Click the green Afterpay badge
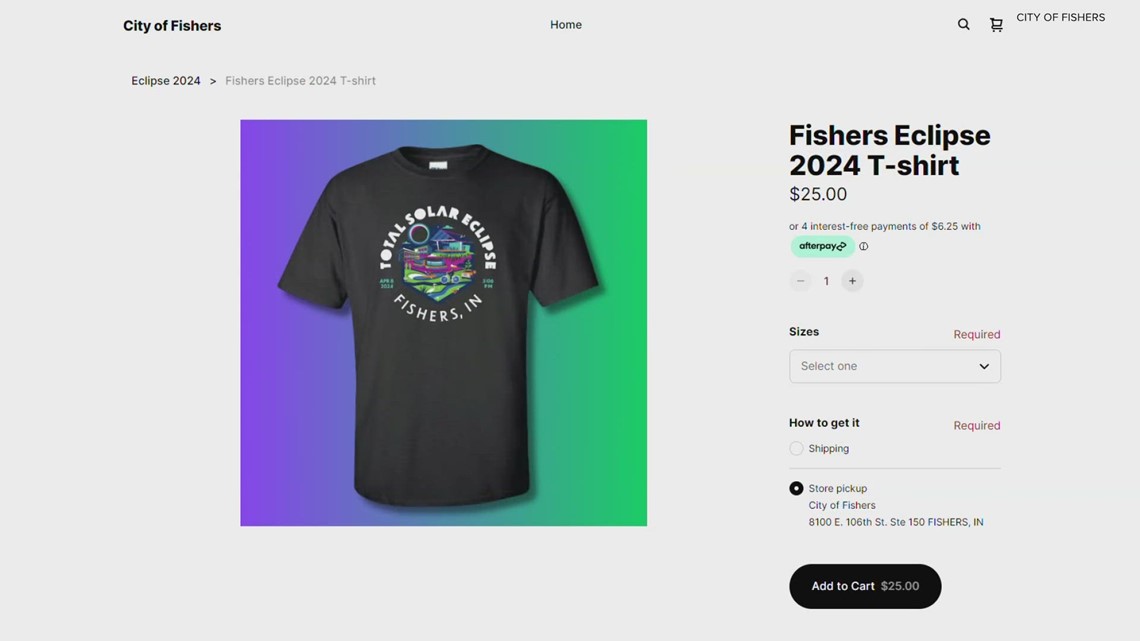 coord(822,246)
